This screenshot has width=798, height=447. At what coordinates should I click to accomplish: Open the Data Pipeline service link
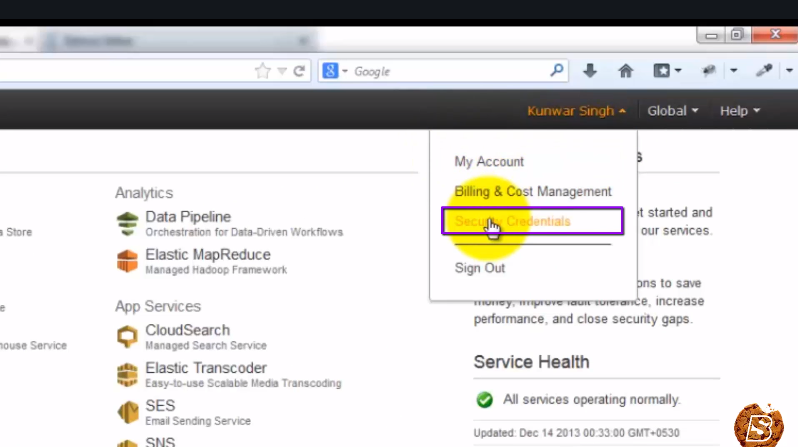point(188,217)
